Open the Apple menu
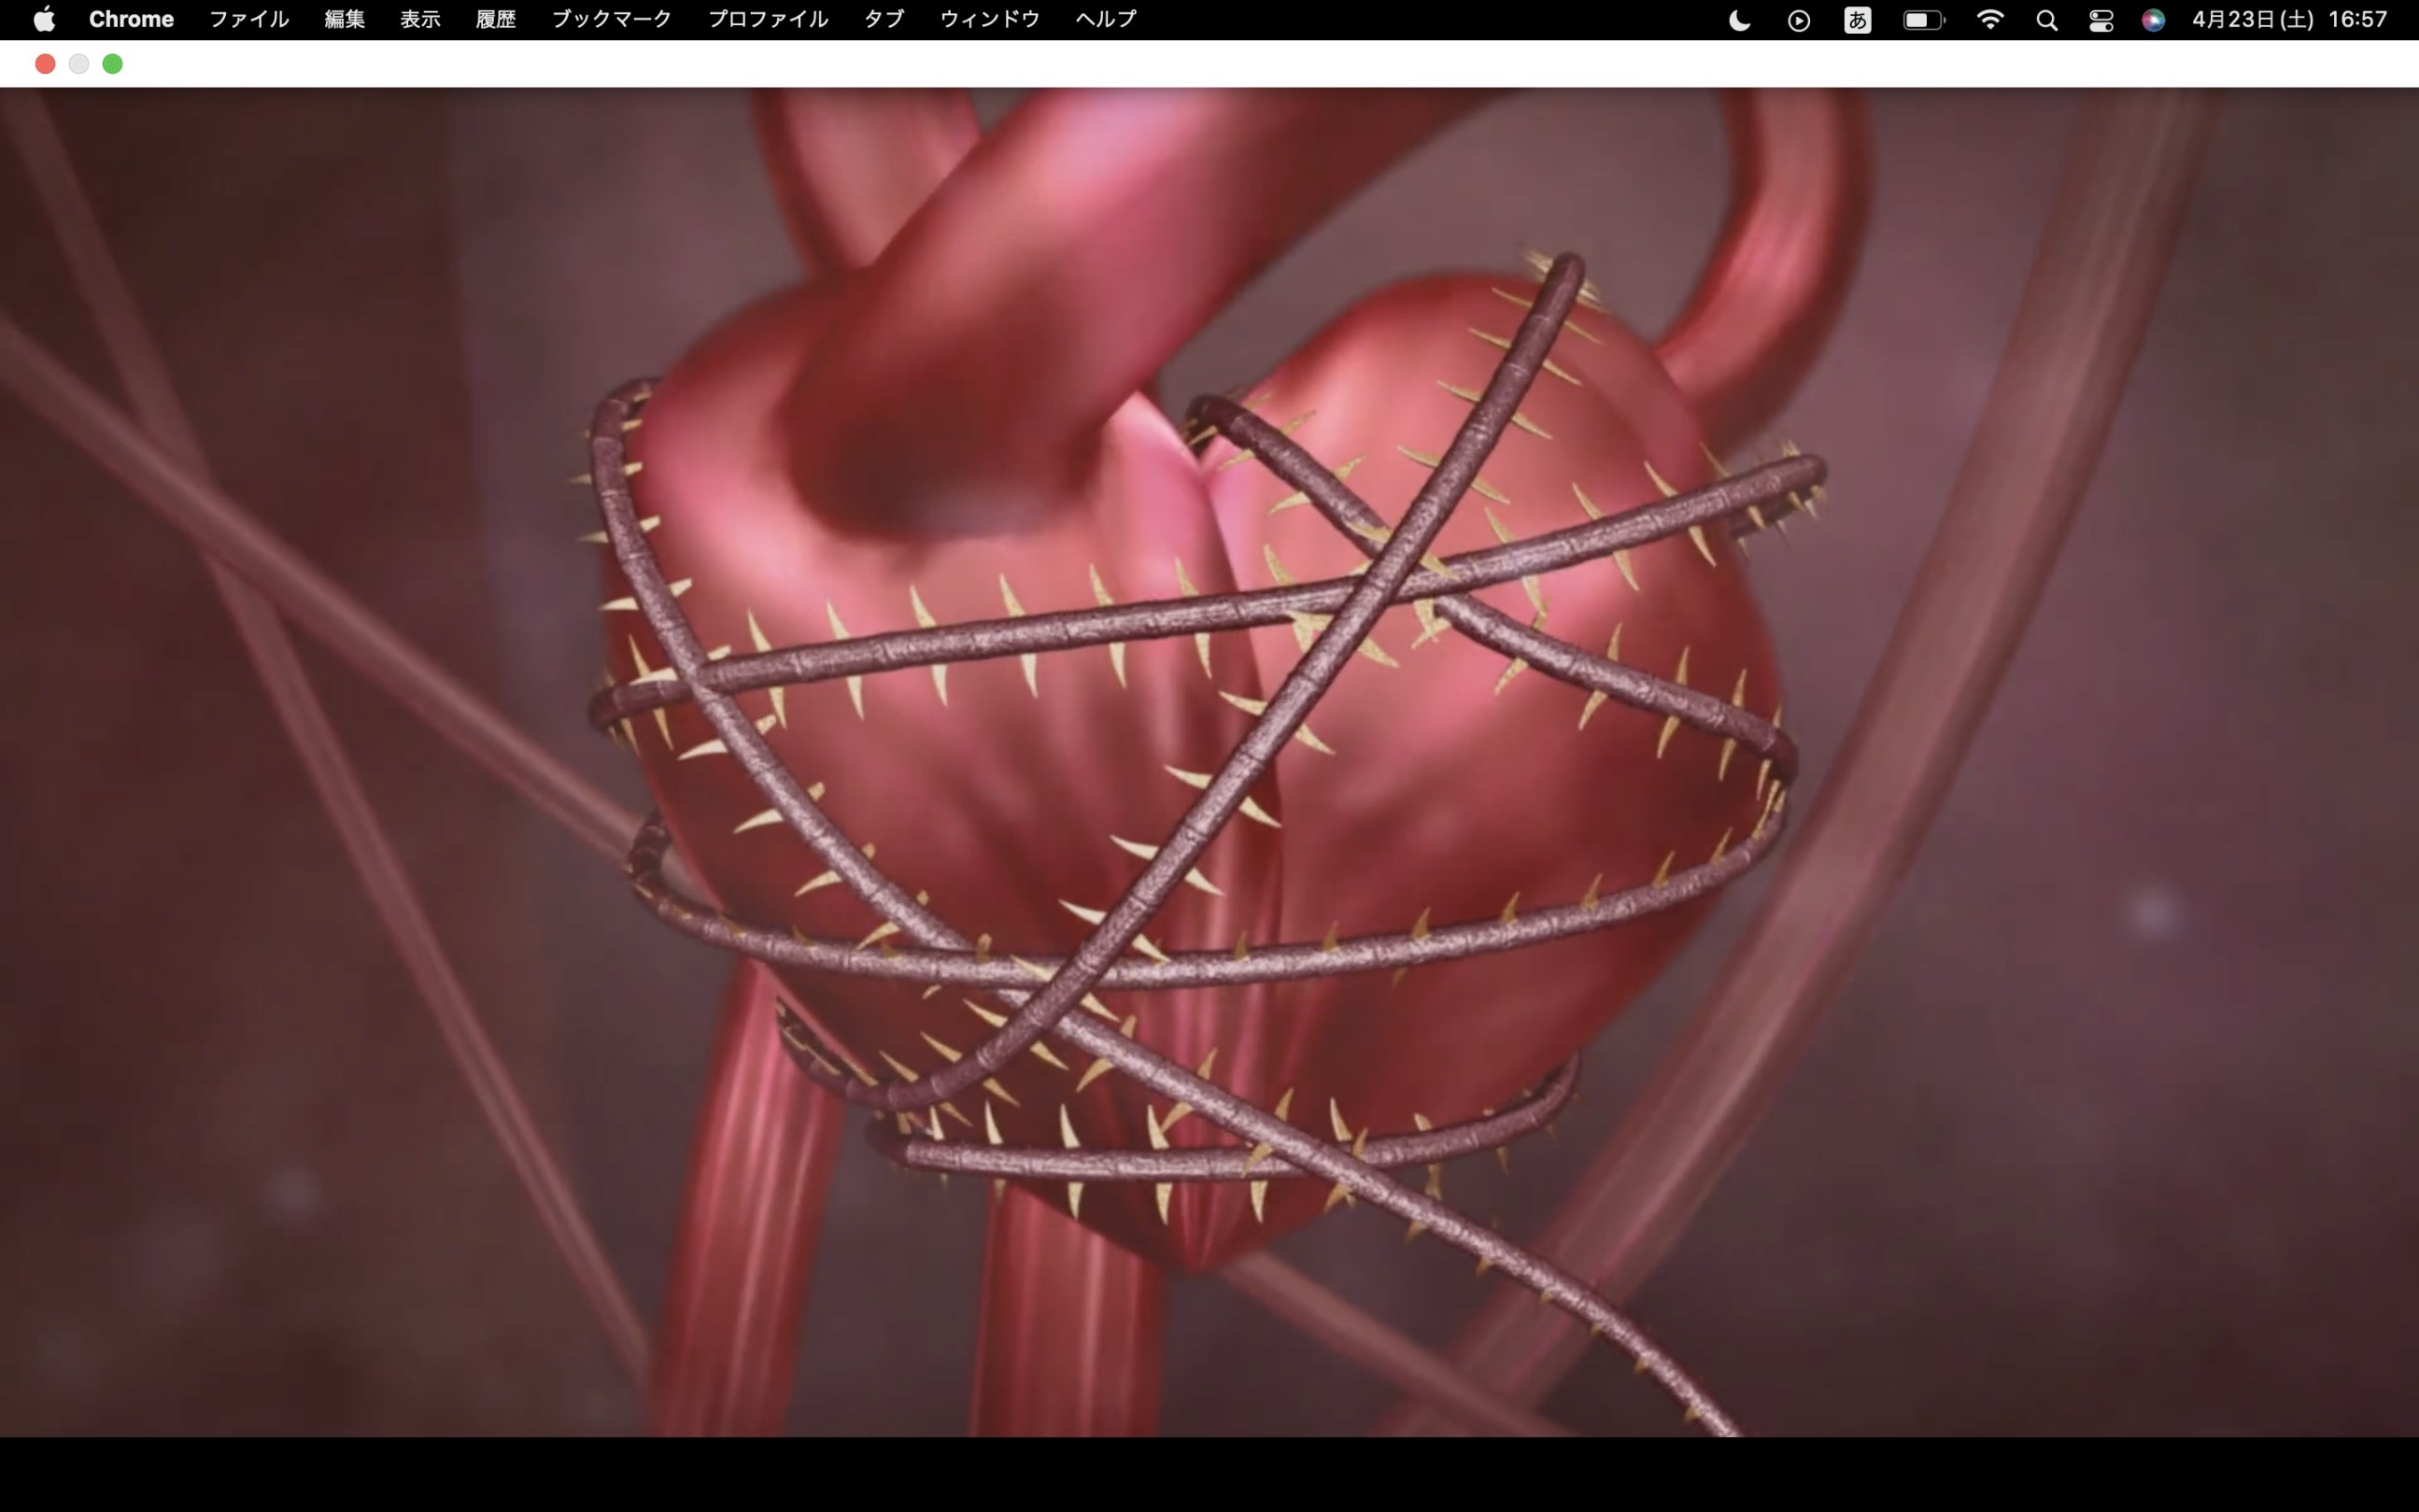 pos(44,19)
